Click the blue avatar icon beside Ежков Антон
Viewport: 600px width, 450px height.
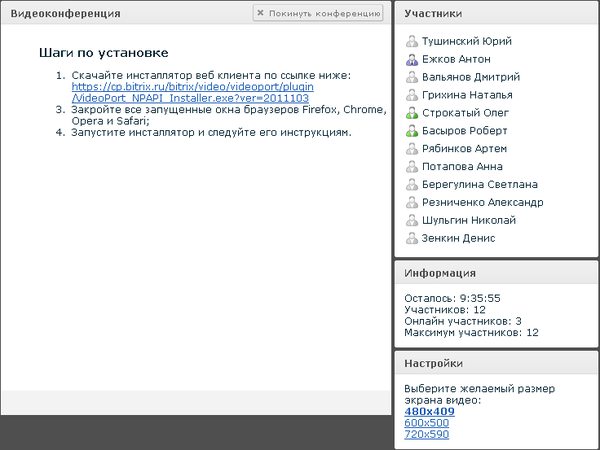pos(411,60)
